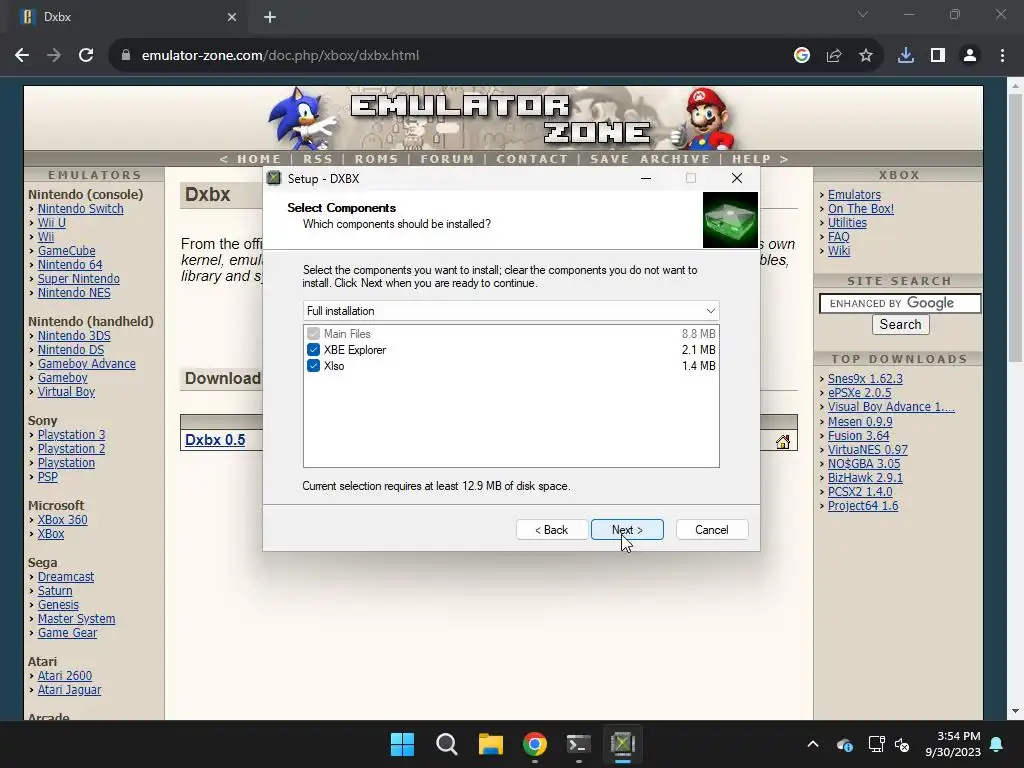Open Windows taskbar search
This screenshot has width=1024, height=768.
click(x=447, y=744)
